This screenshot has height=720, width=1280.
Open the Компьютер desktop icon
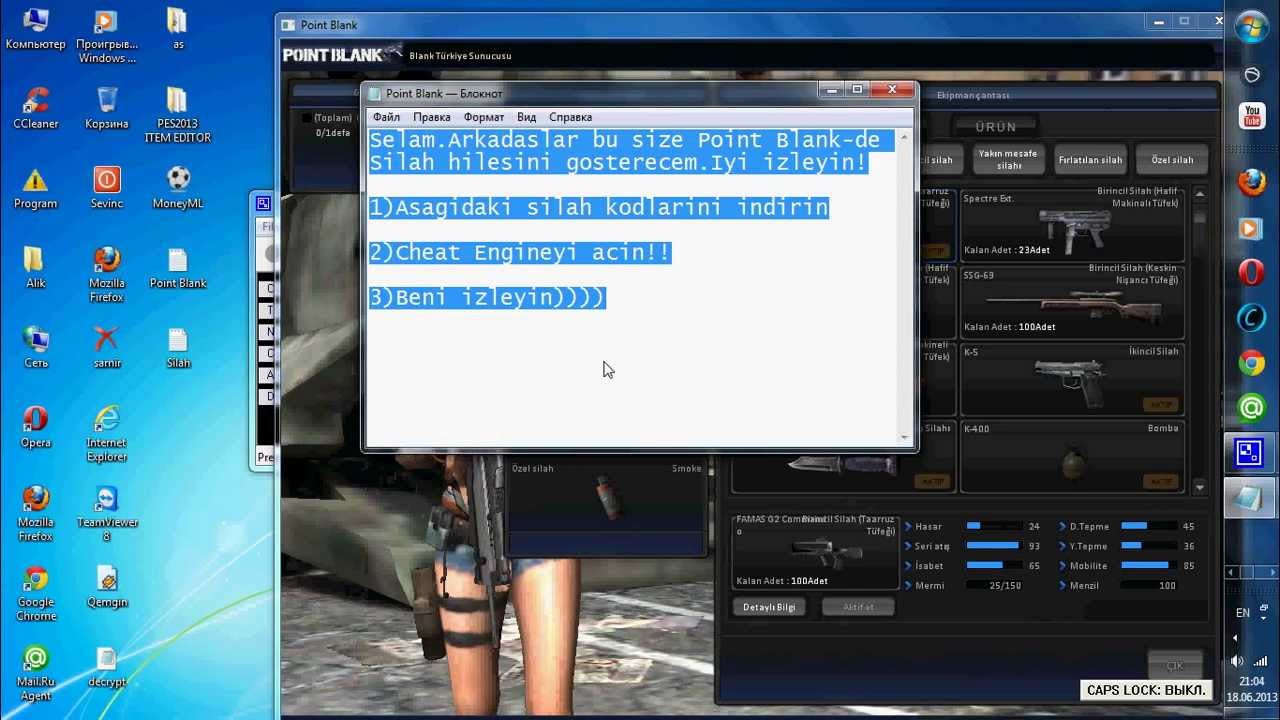pos(36,29)
